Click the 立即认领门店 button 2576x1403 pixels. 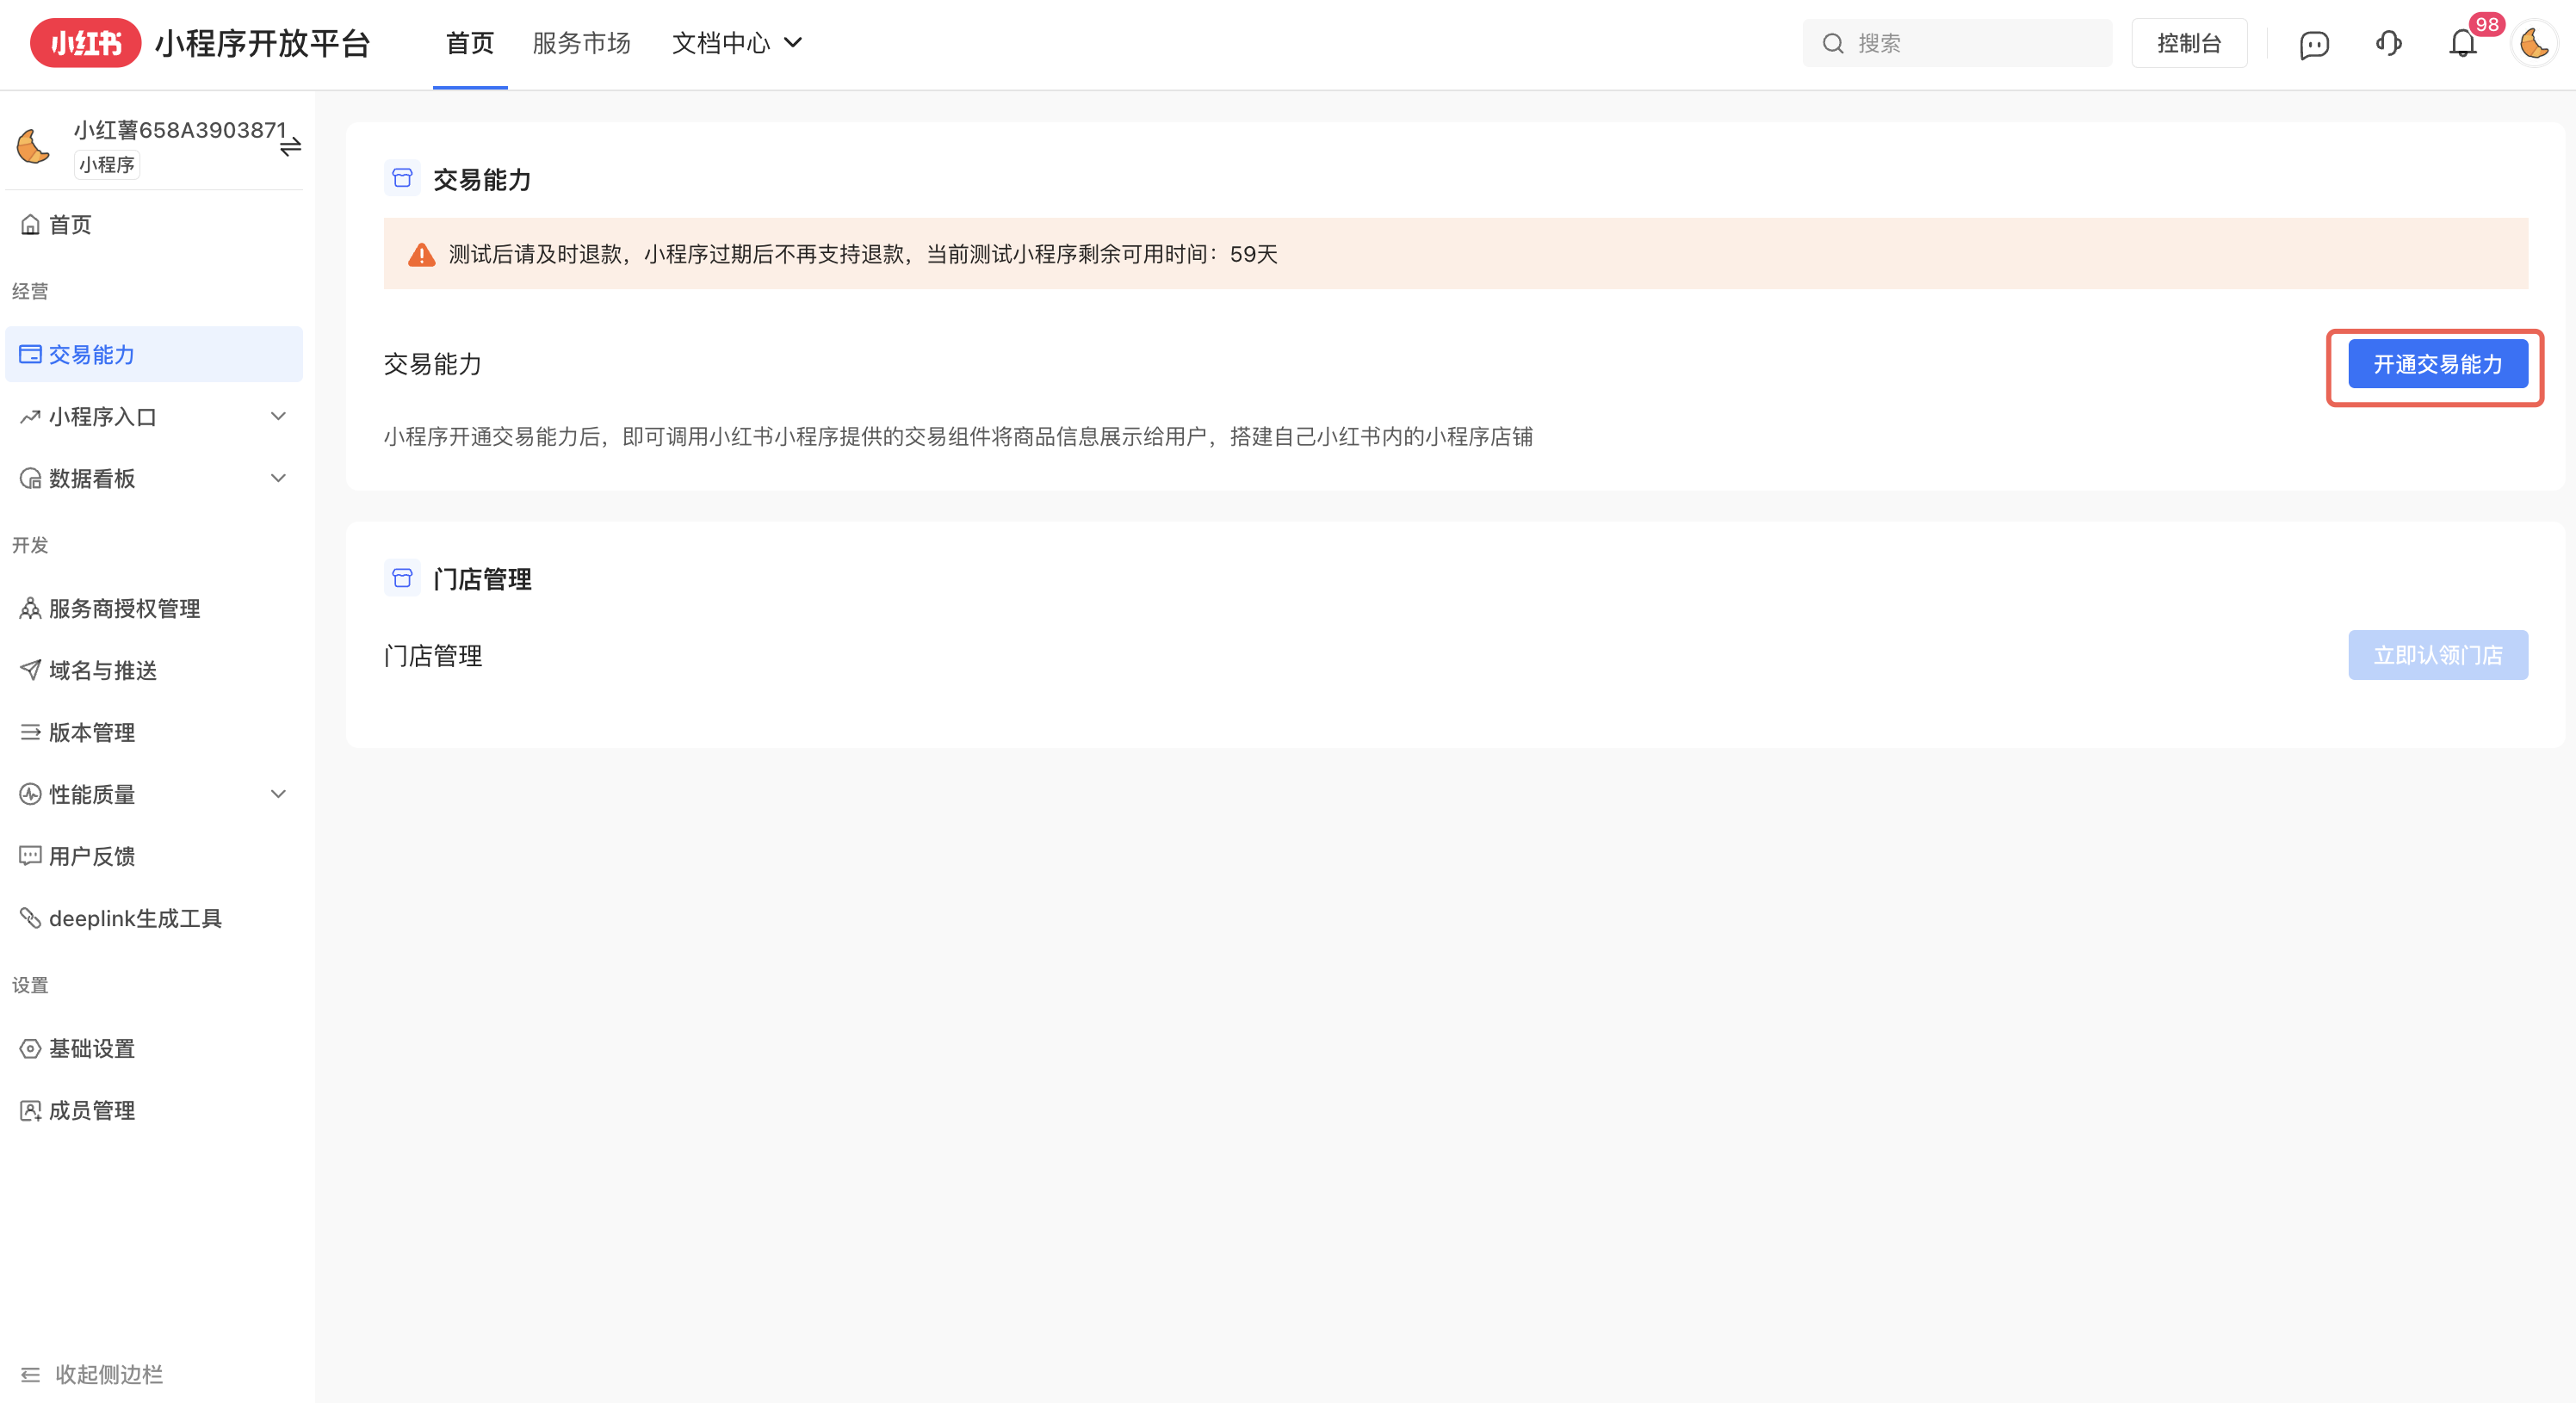click(2437, 655)
